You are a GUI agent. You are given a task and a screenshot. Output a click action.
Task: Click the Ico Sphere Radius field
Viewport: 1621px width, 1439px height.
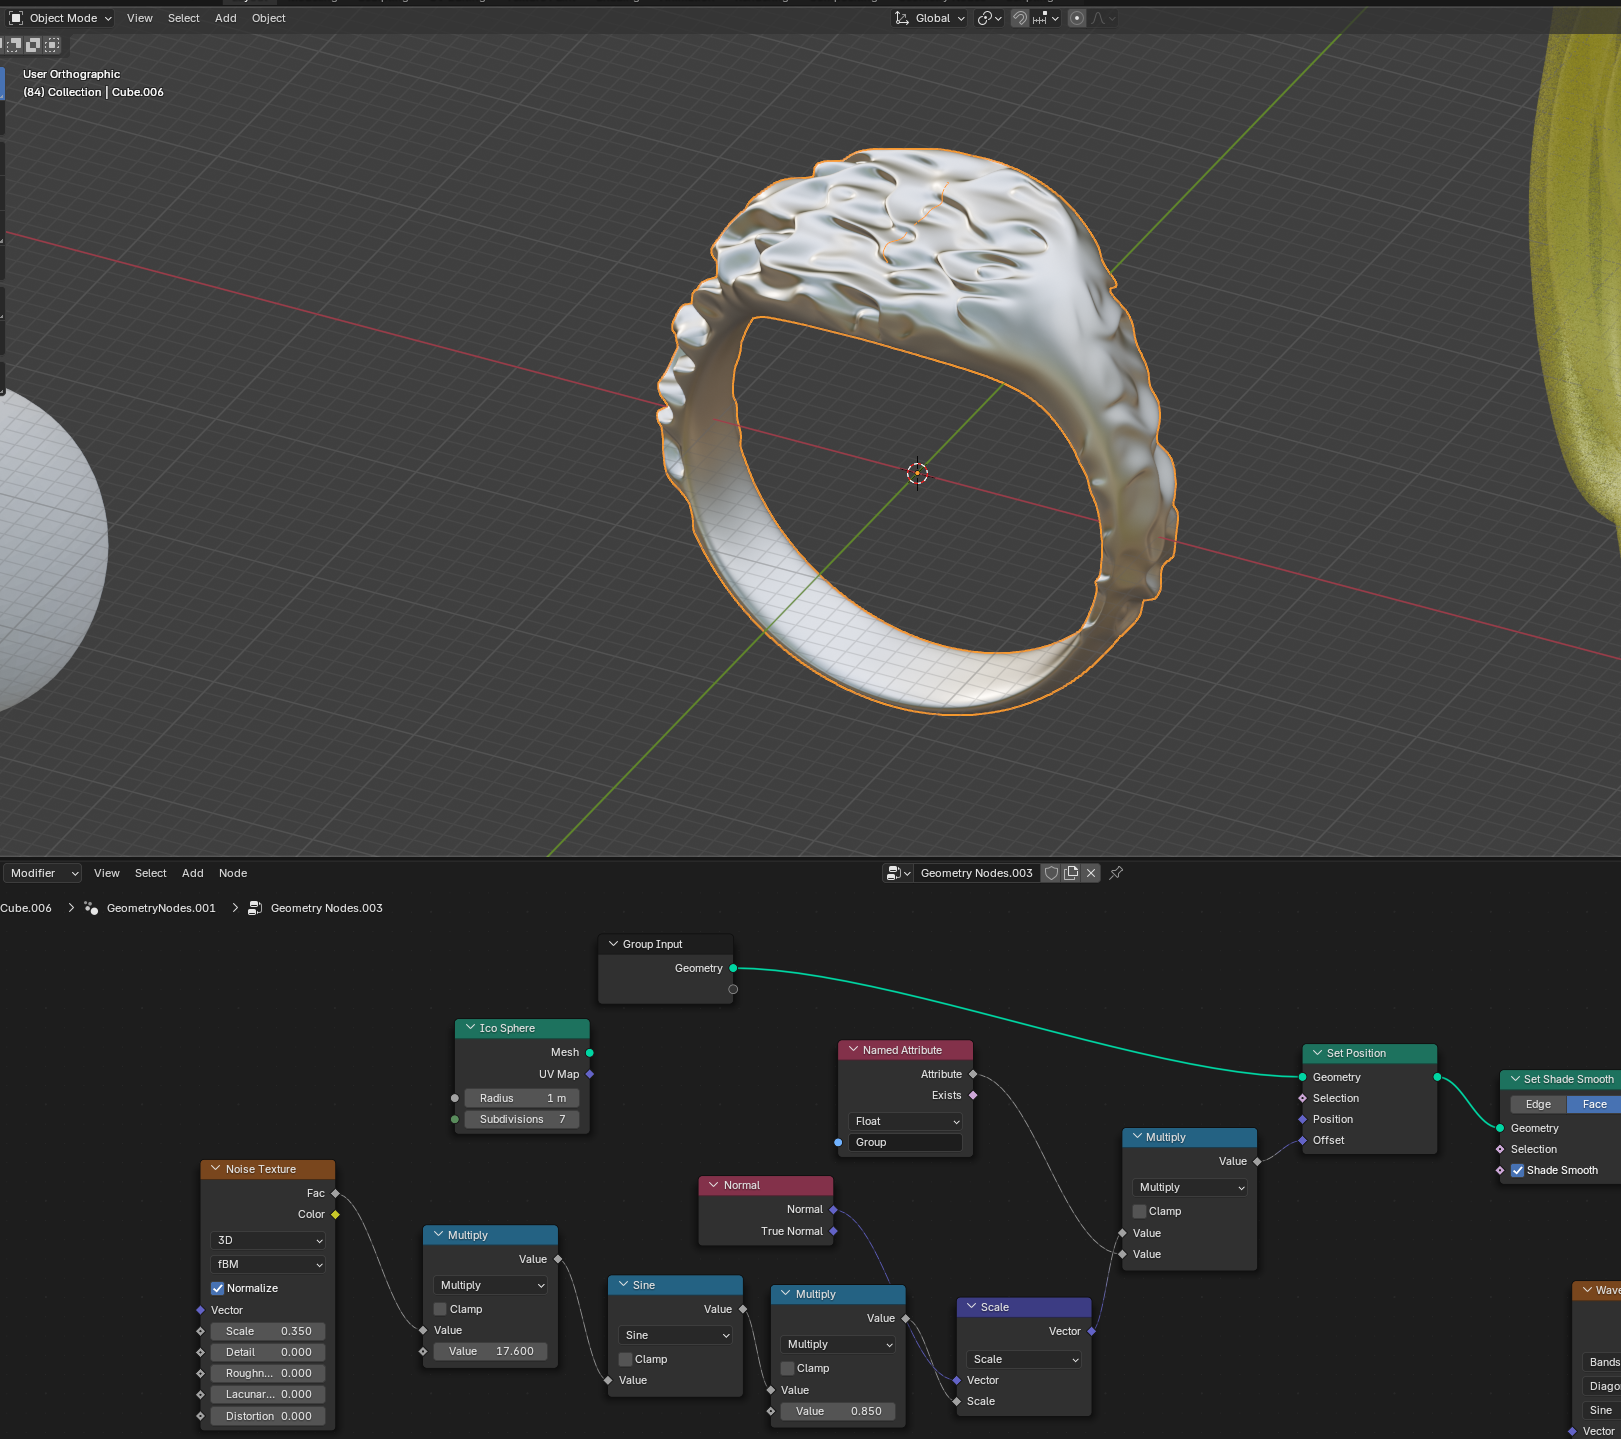click(522, 1098)
